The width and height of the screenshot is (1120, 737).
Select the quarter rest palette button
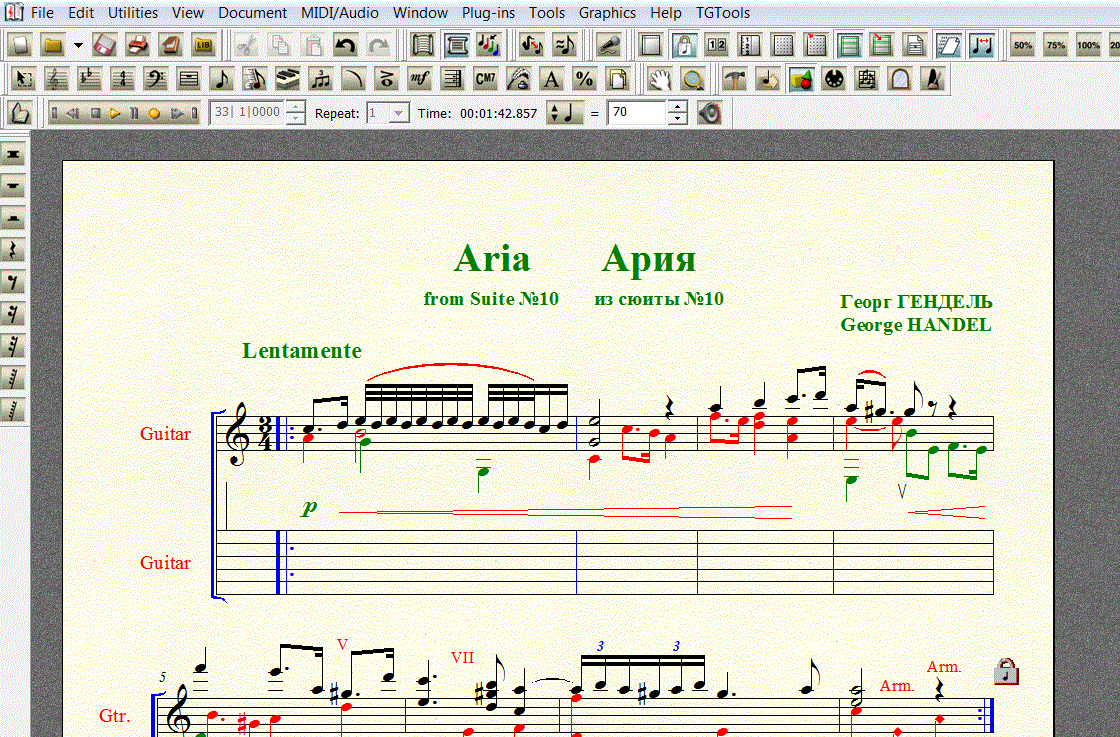click(13, 250)
